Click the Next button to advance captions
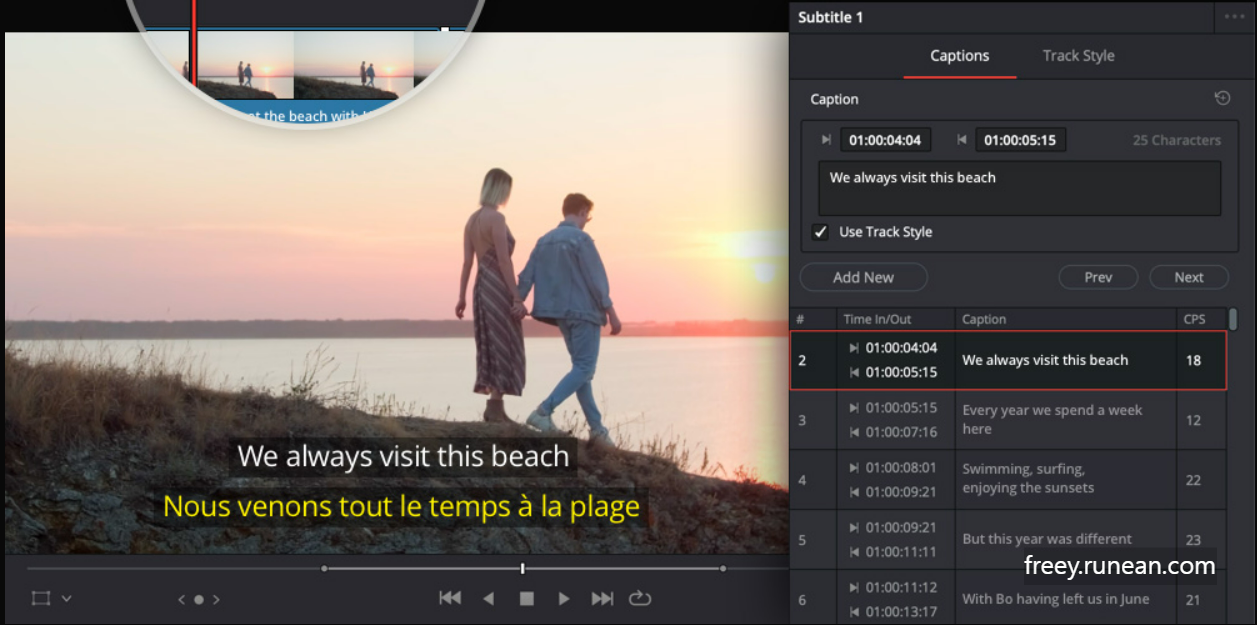 (x=1188, y=277)
